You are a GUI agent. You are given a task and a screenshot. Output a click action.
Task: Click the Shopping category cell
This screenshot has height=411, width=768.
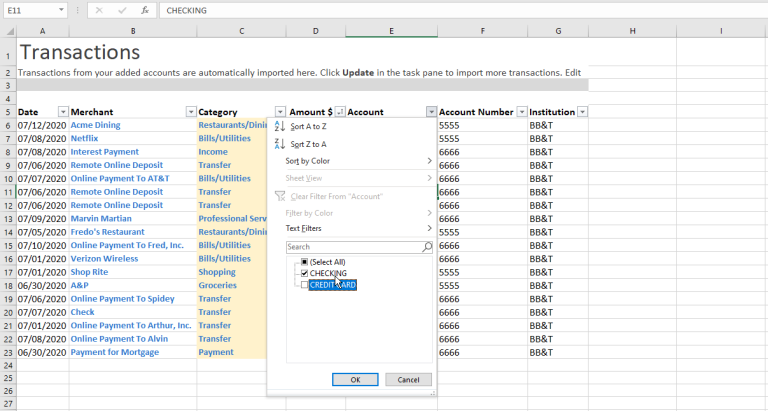[217, 272]
